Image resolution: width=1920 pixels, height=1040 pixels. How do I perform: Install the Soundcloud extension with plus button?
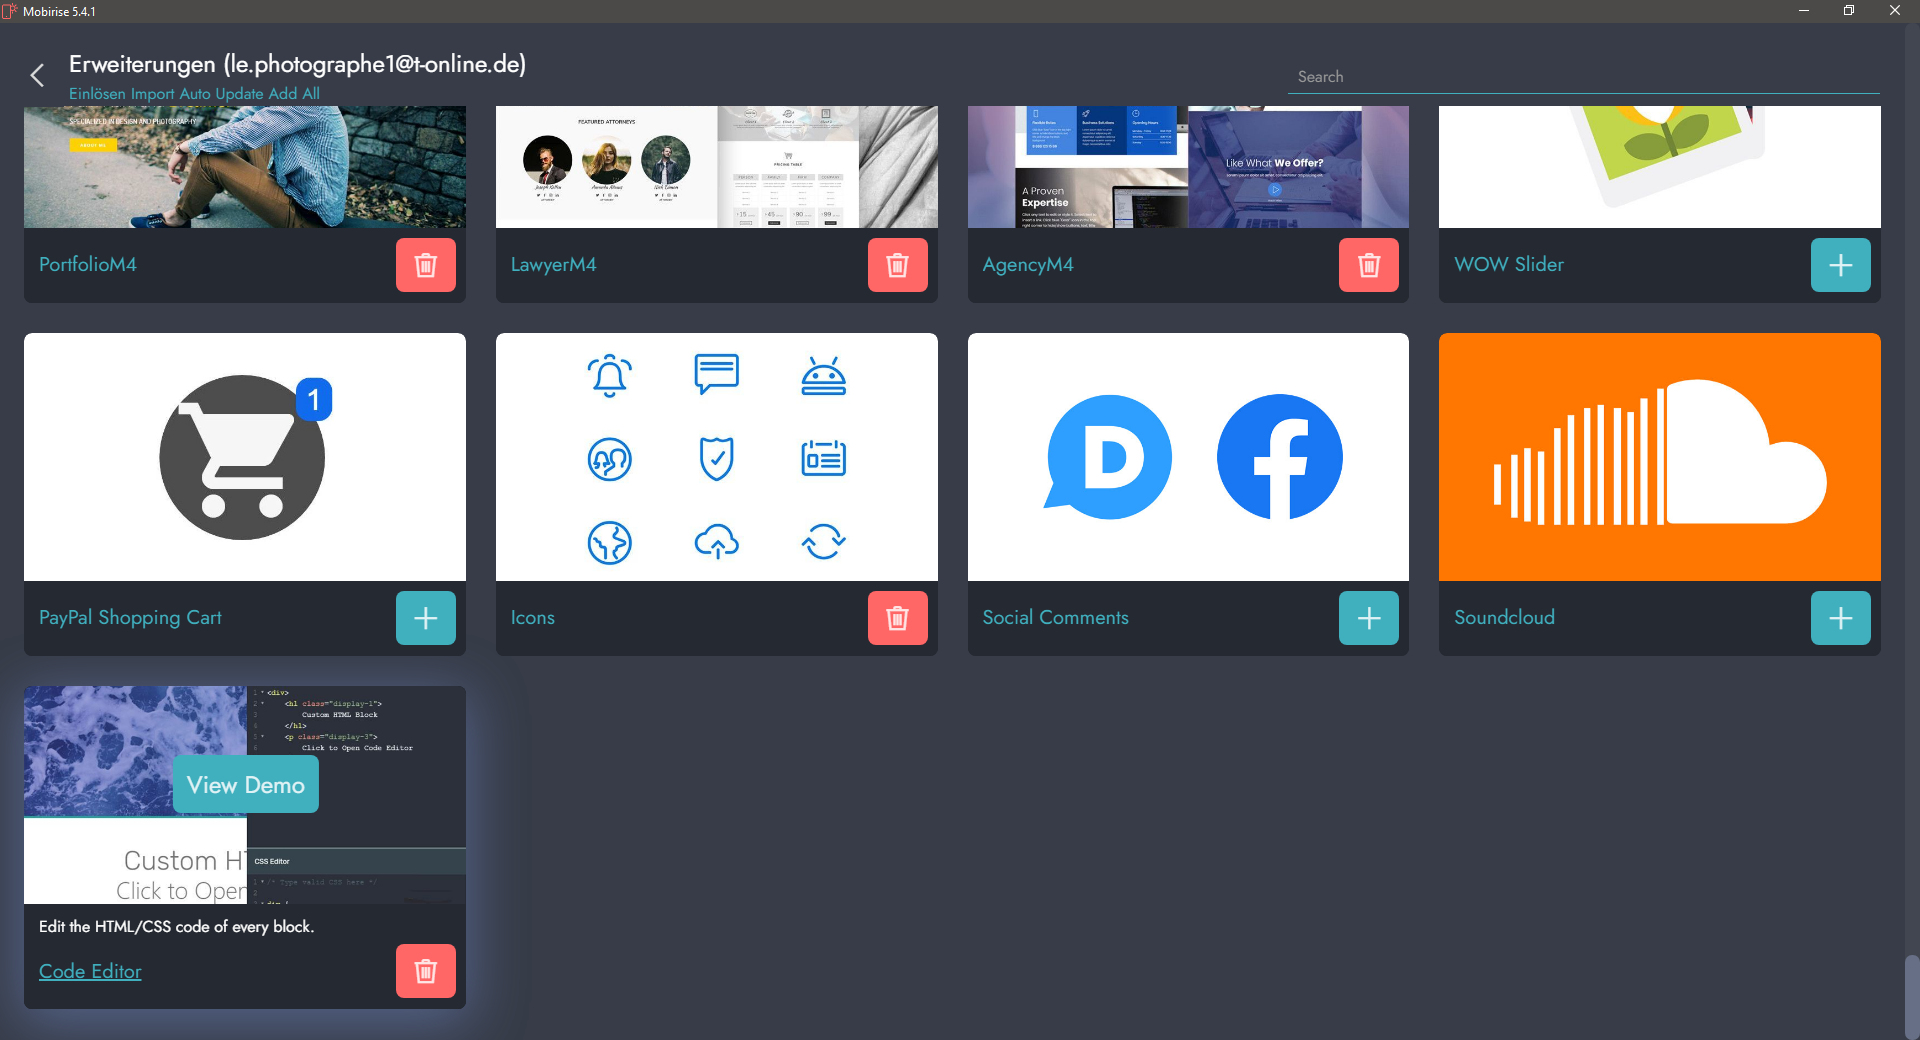1841,618
